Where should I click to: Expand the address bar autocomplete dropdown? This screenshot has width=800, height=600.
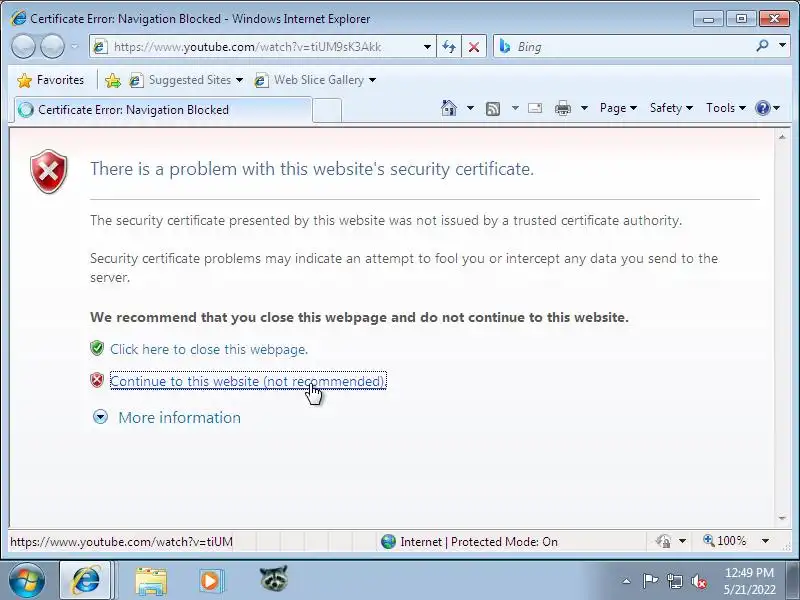[427, 47]
